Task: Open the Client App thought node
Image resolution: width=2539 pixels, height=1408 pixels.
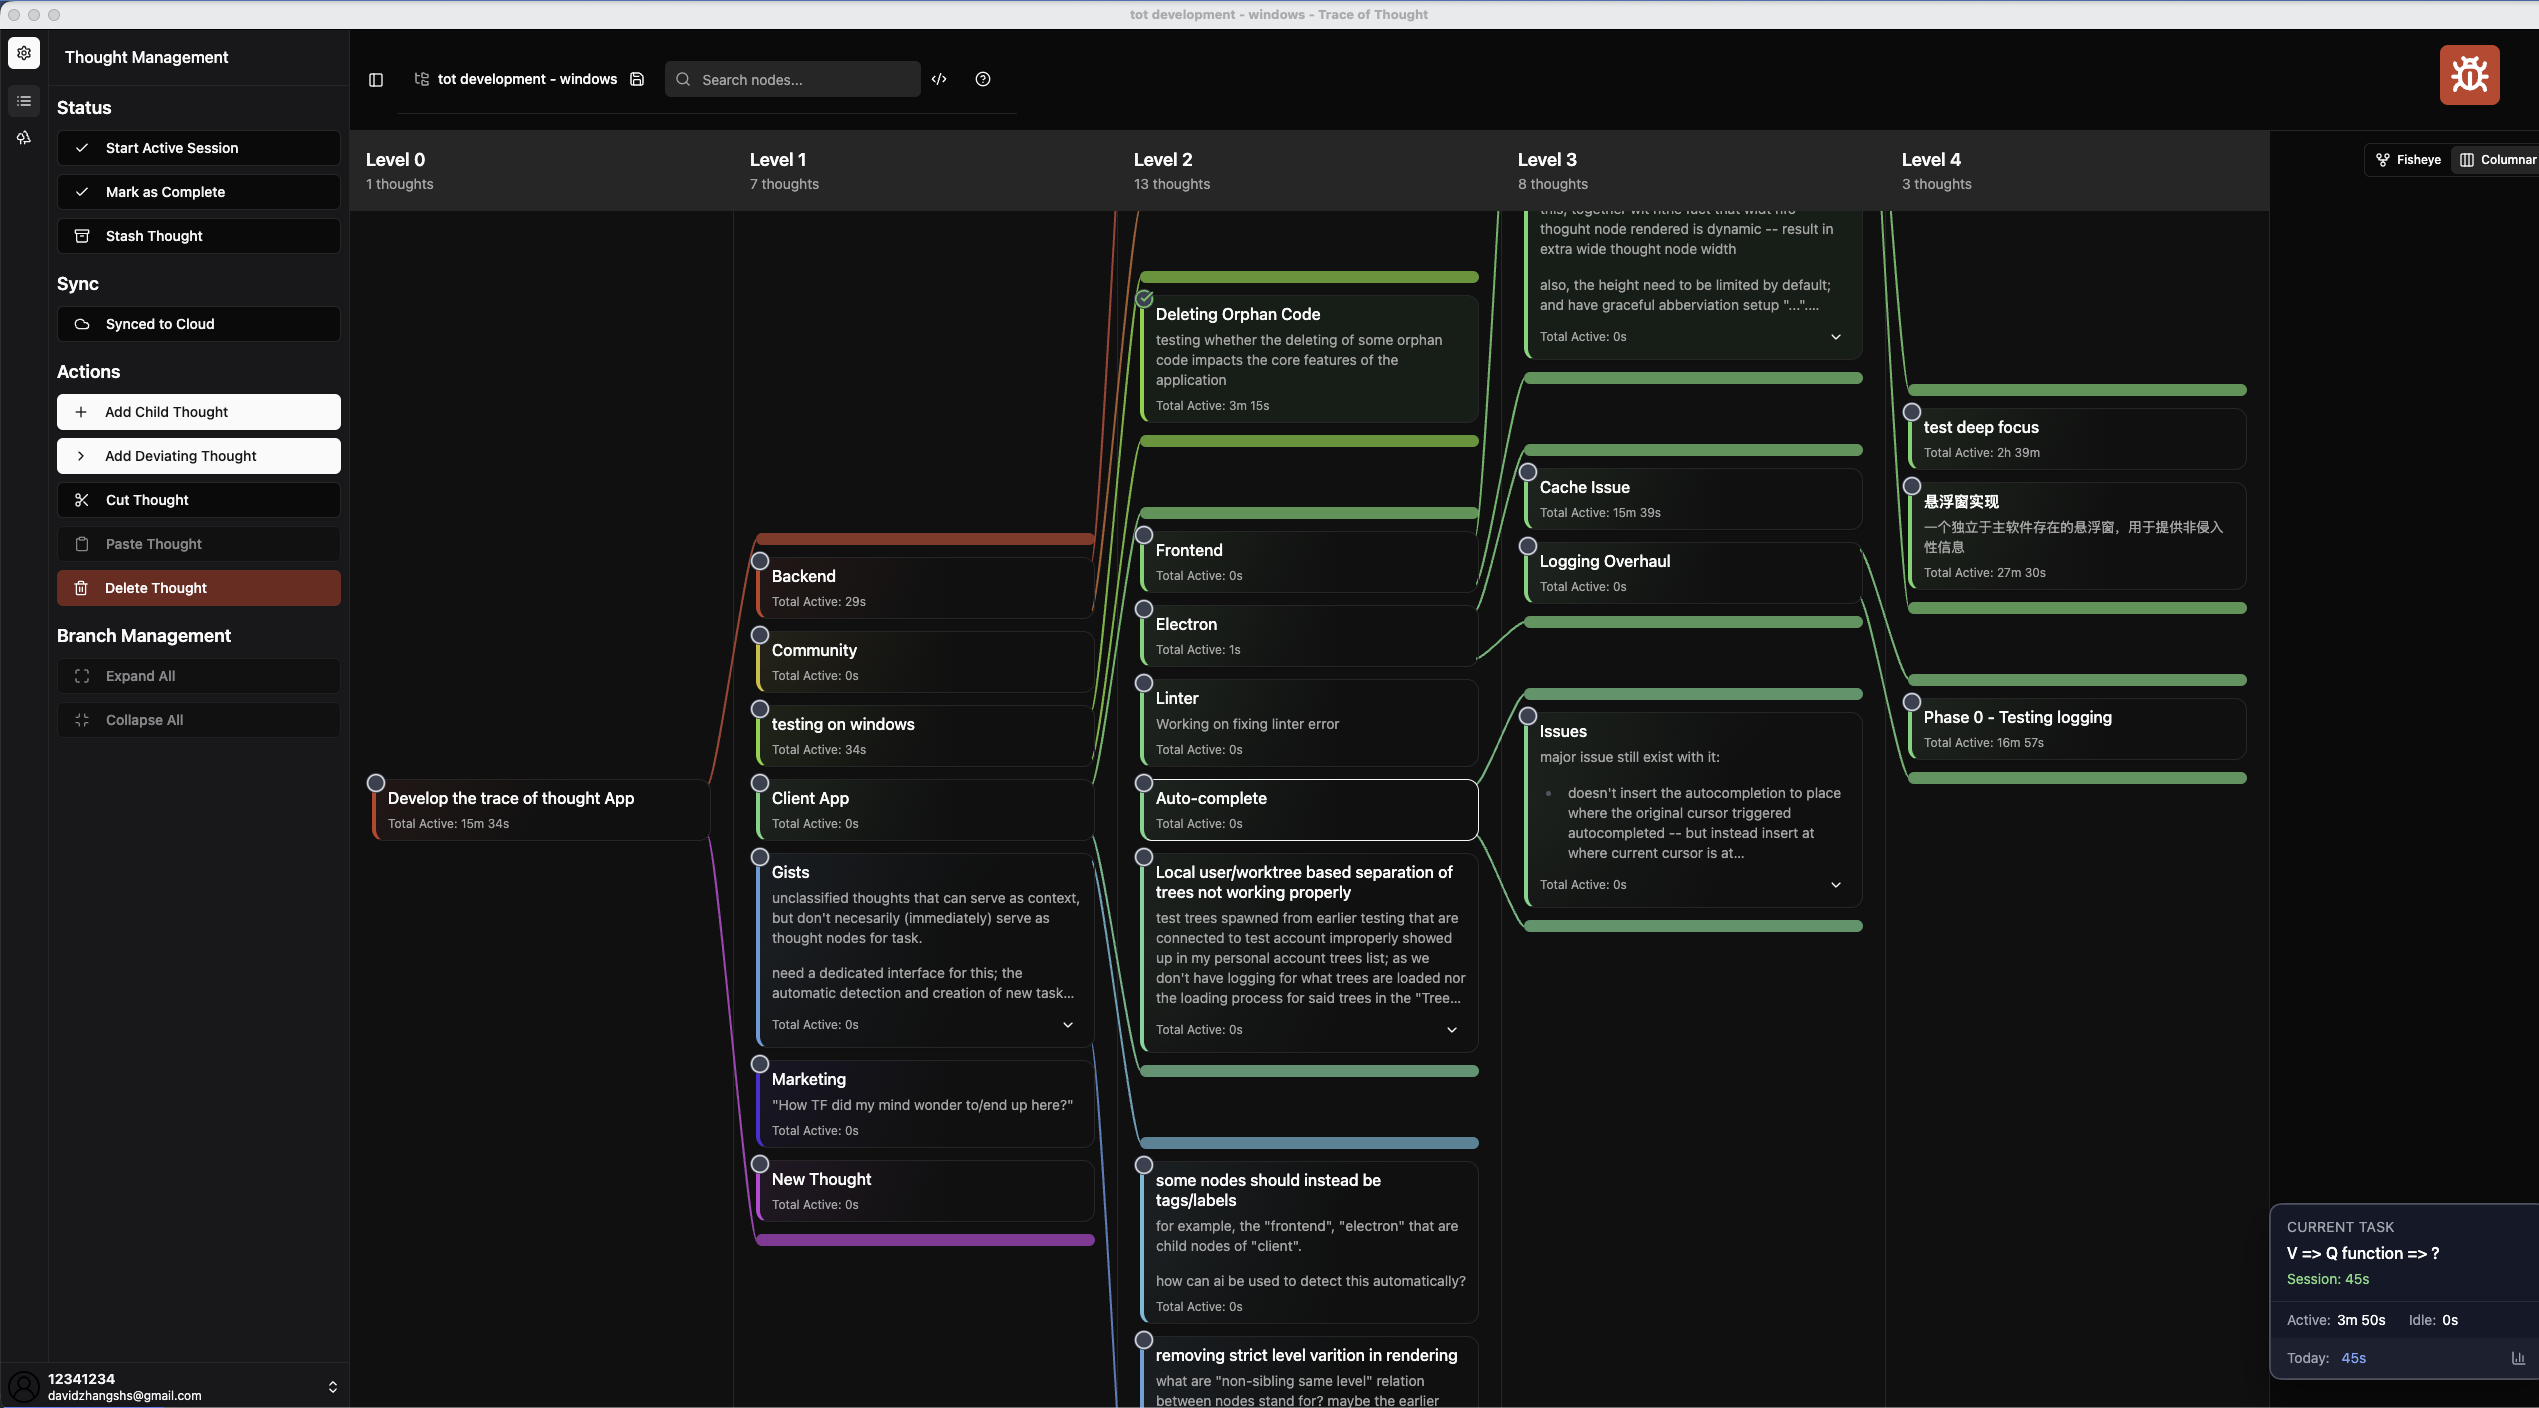Action: [x=925, y=810]
